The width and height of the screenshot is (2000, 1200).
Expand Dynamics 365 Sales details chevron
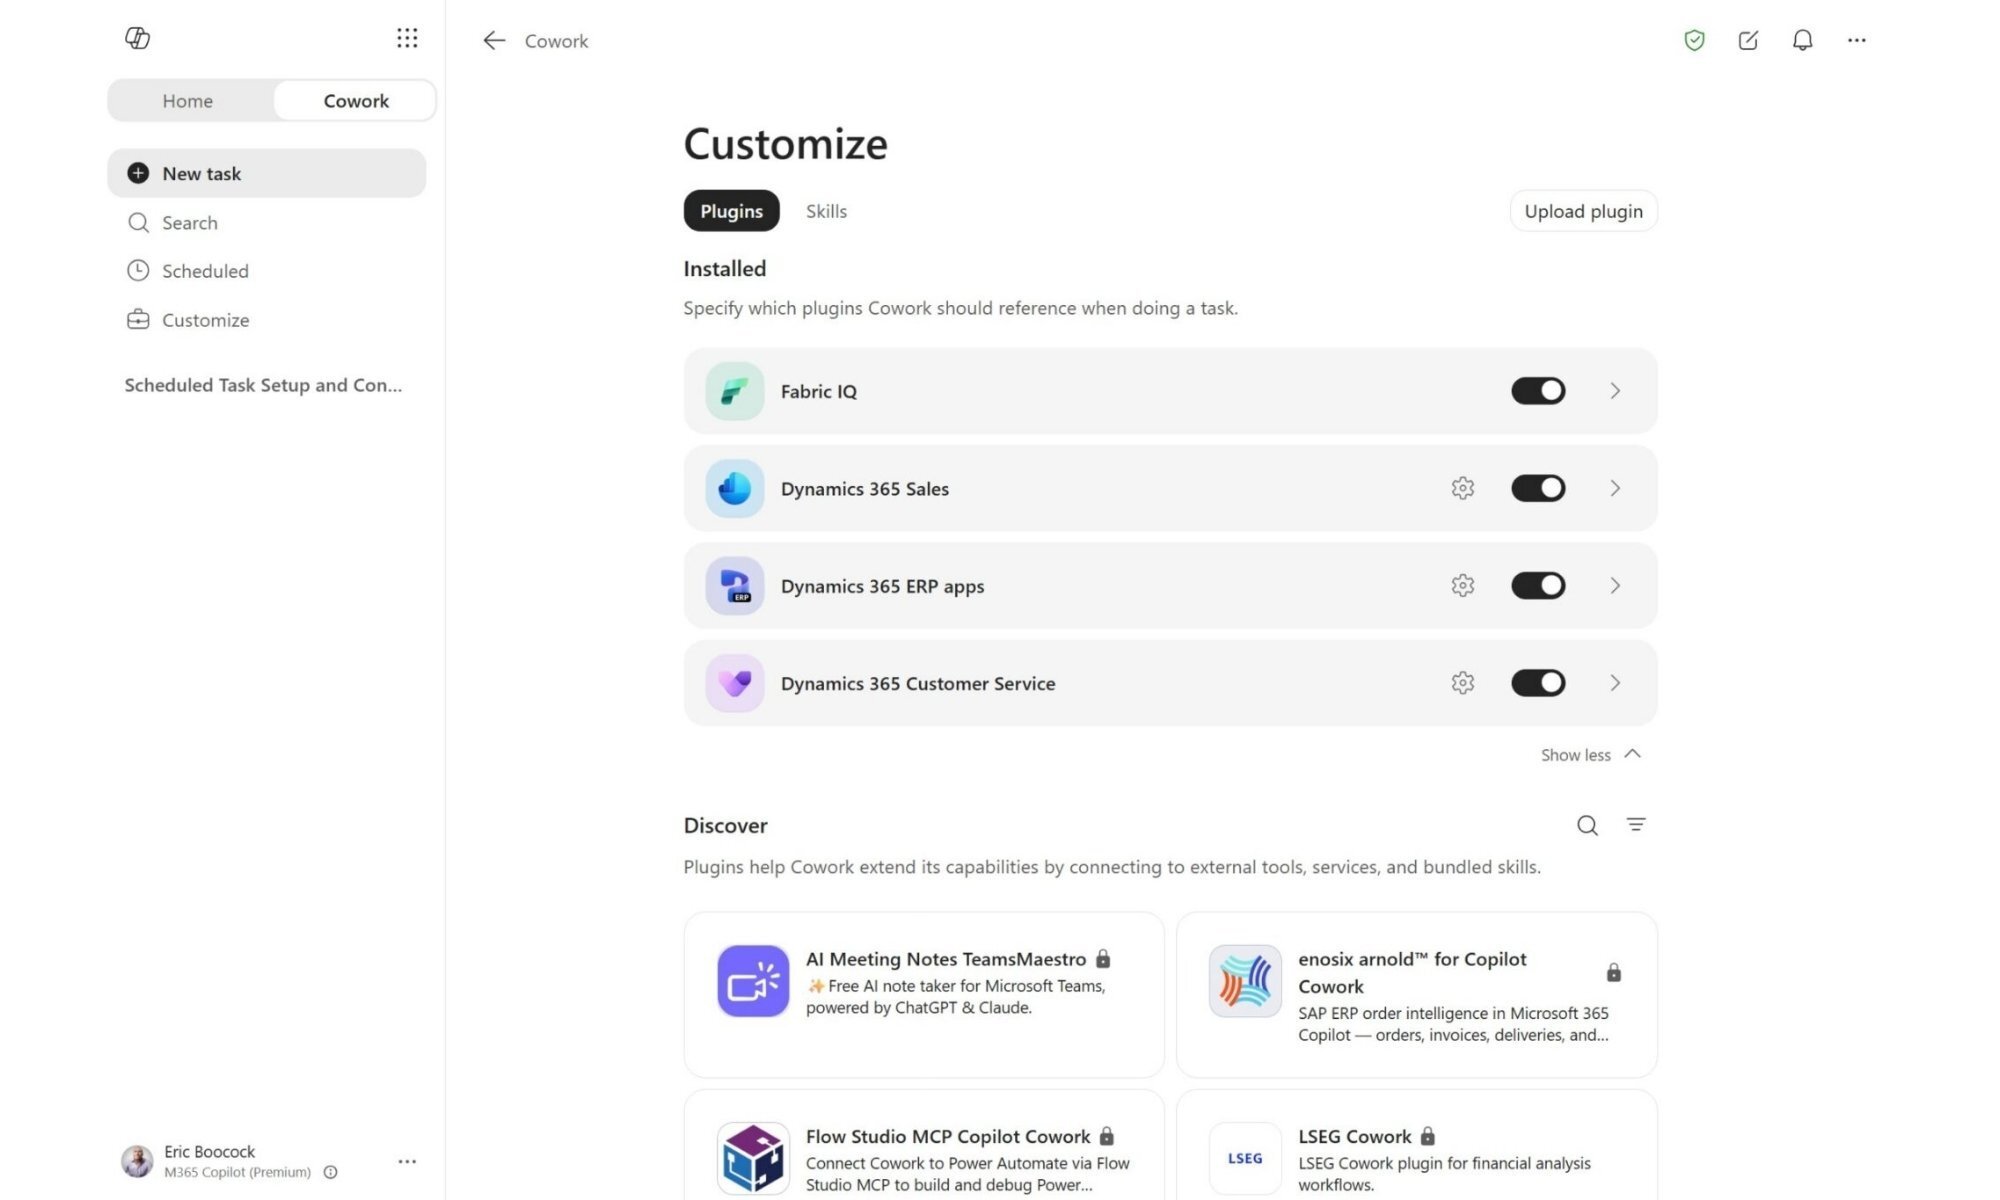point(1615,488)
